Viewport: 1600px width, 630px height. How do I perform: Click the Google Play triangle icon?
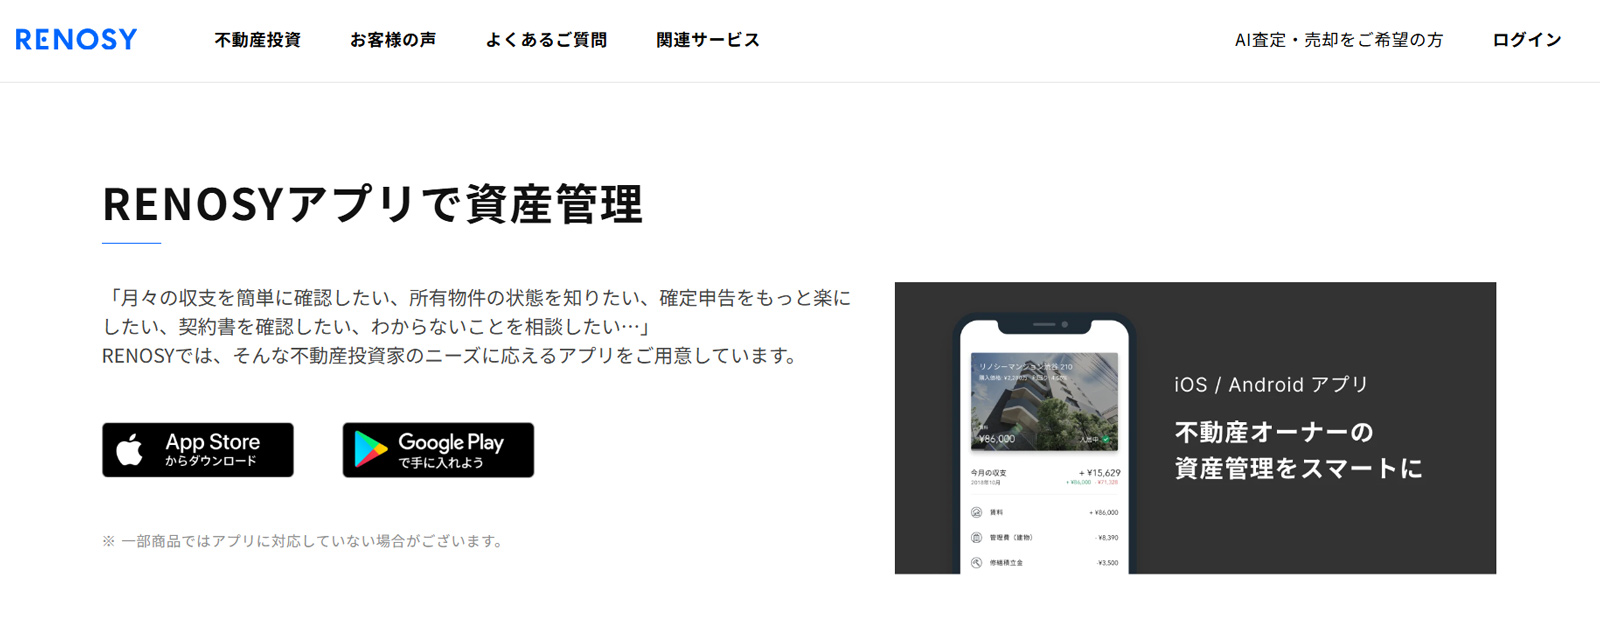[370, 450]
